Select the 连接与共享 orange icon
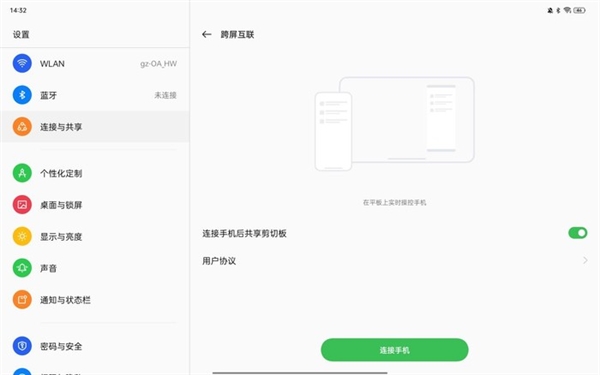This screenshot has width=600, height=375. 22,127
